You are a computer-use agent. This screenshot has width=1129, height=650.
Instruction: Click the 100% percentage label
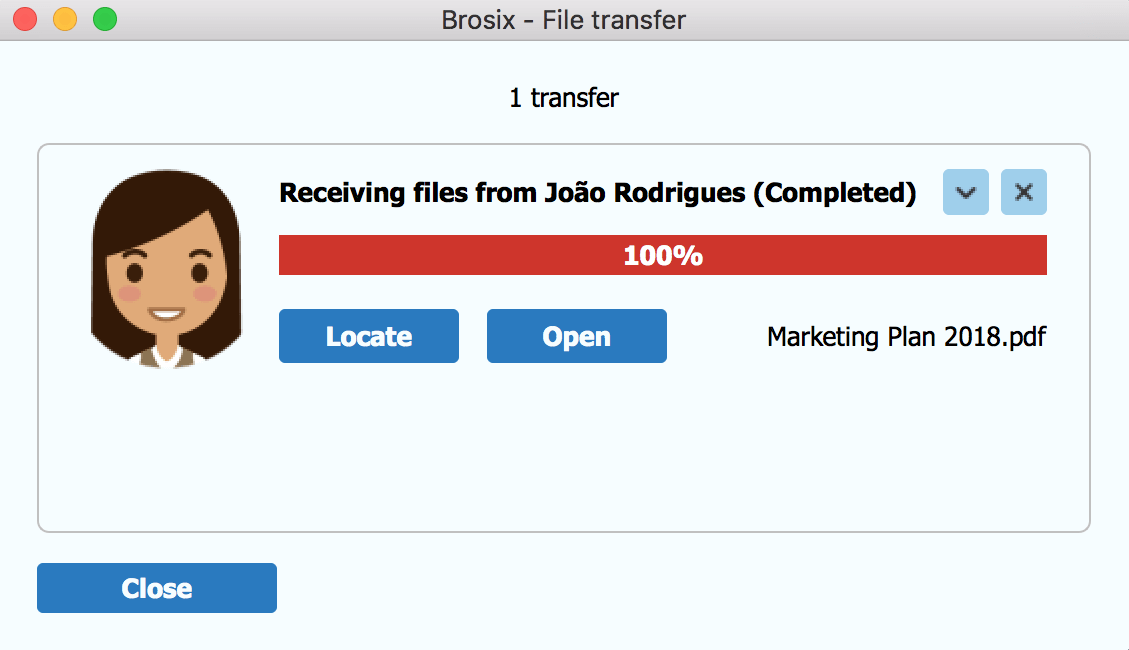click(x=663, y=256)
